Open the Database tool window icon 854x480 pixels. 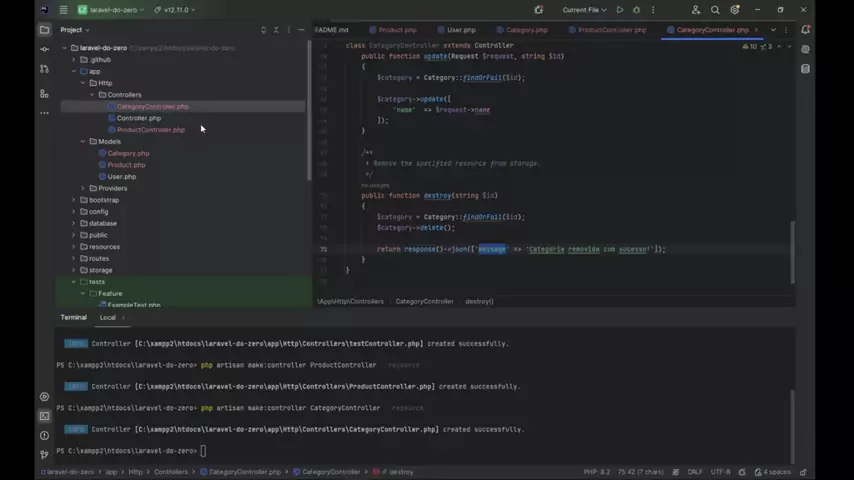[806, 69]
